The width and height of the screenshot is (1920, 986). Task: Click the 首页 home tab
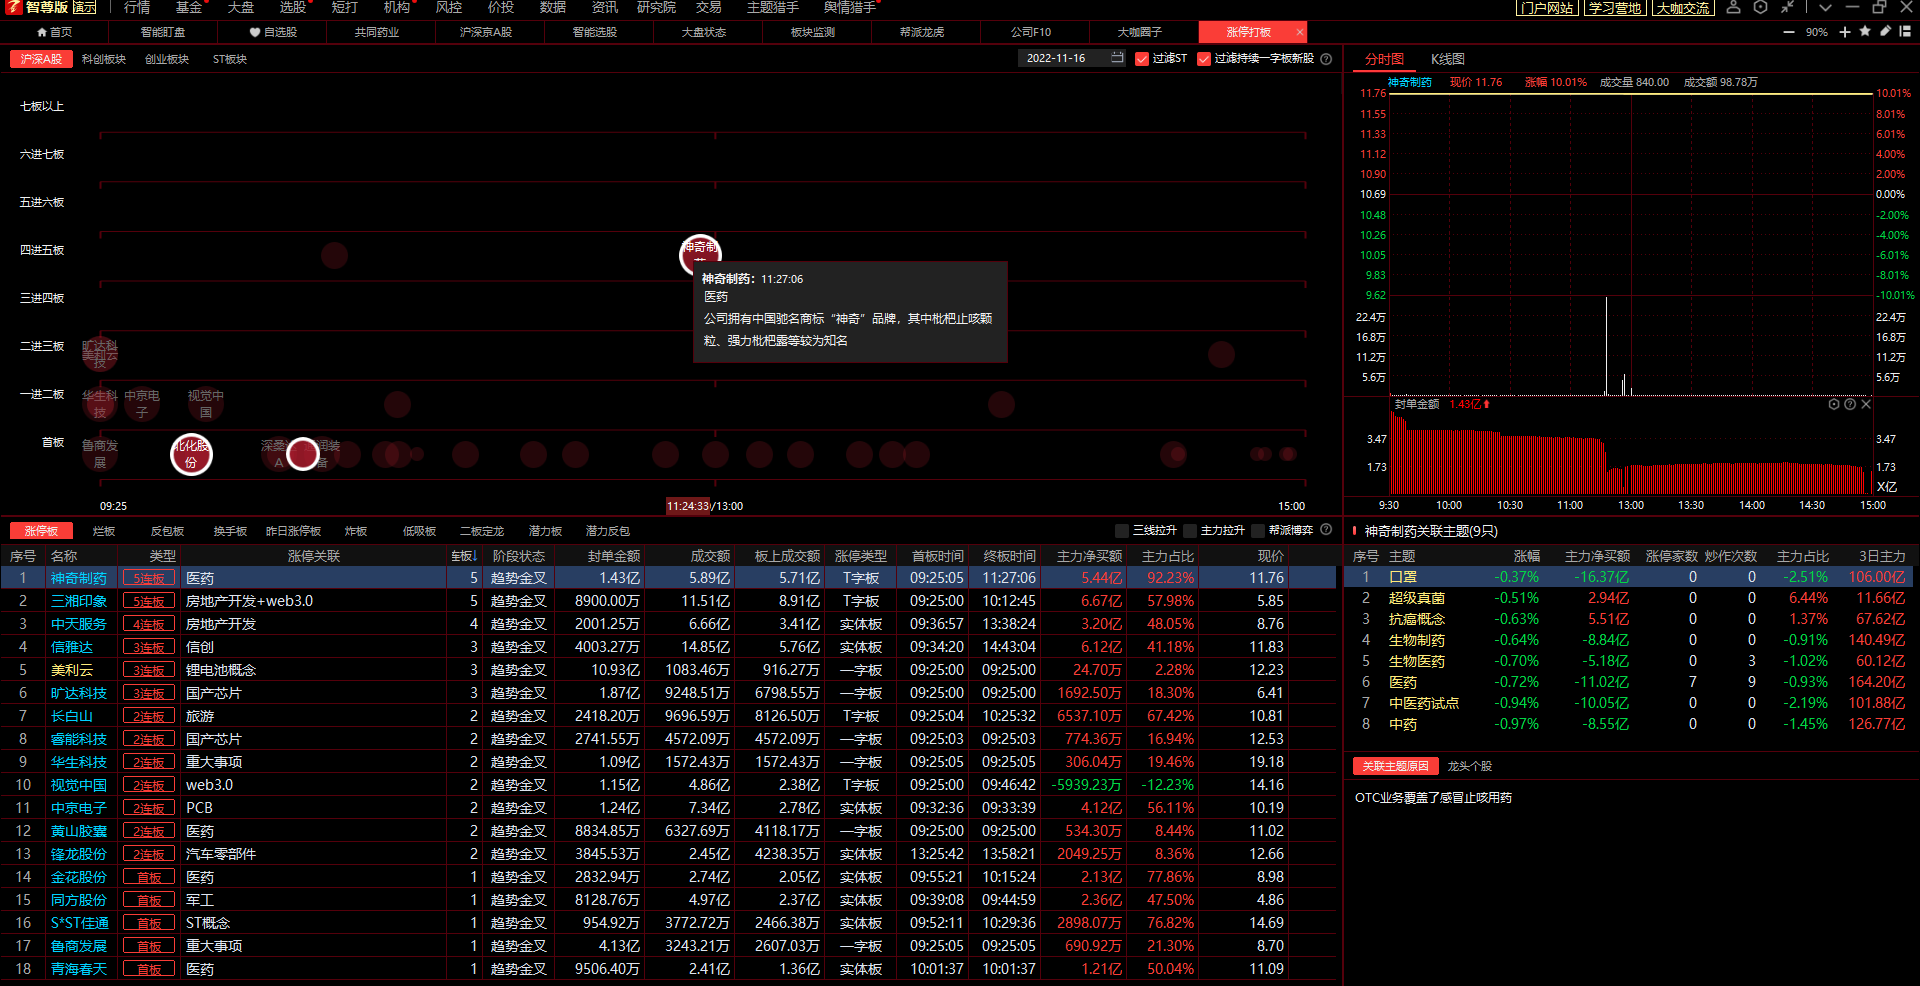(54, 32)
